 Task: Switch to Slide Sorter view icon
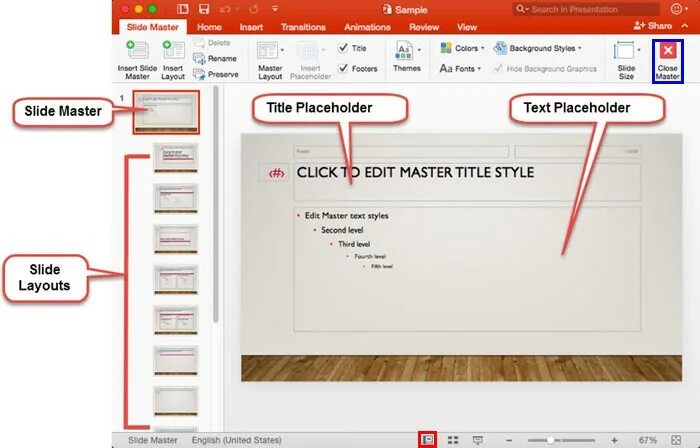pyautogui.click(x=453, y=440)
